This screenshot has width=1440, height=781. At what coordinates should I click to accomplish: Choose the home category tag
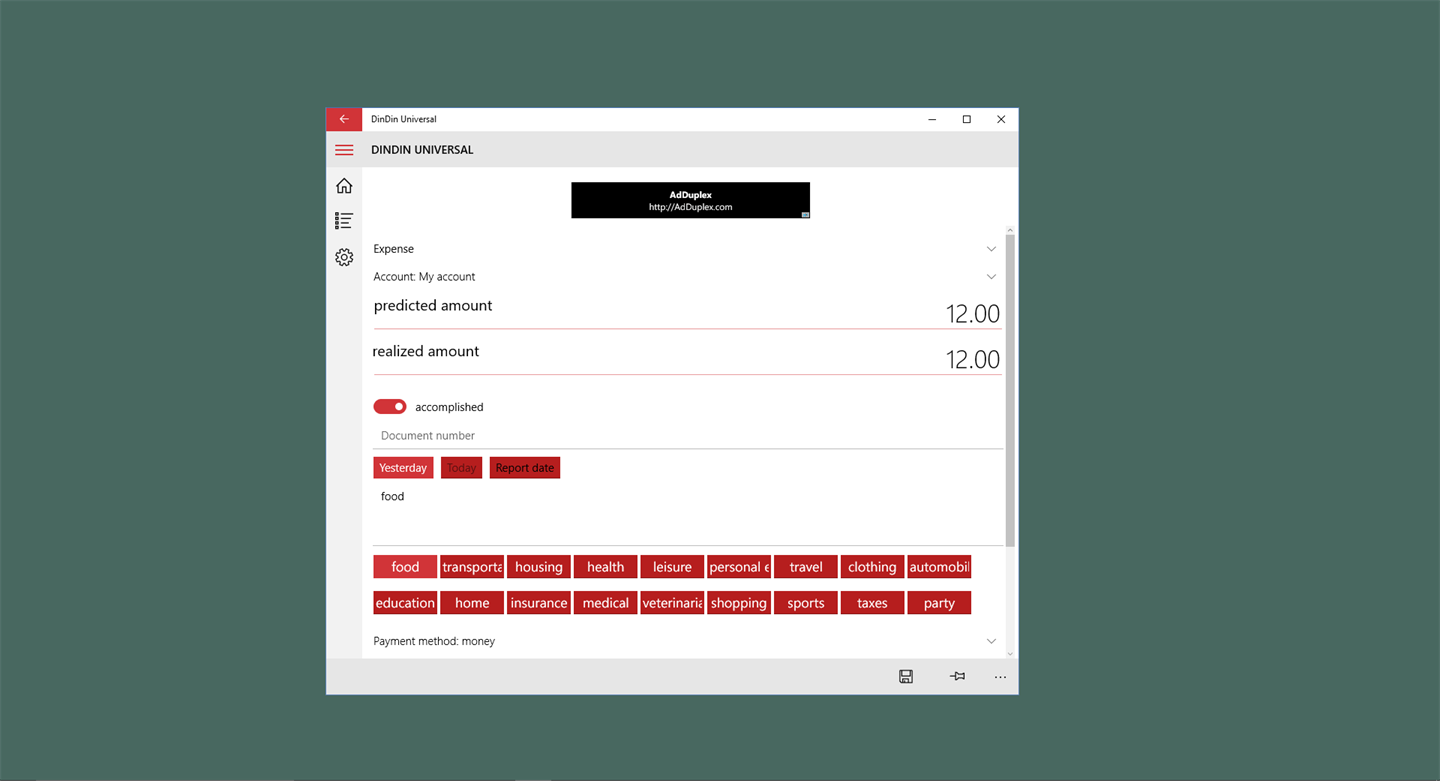click(x=472, y=603)
